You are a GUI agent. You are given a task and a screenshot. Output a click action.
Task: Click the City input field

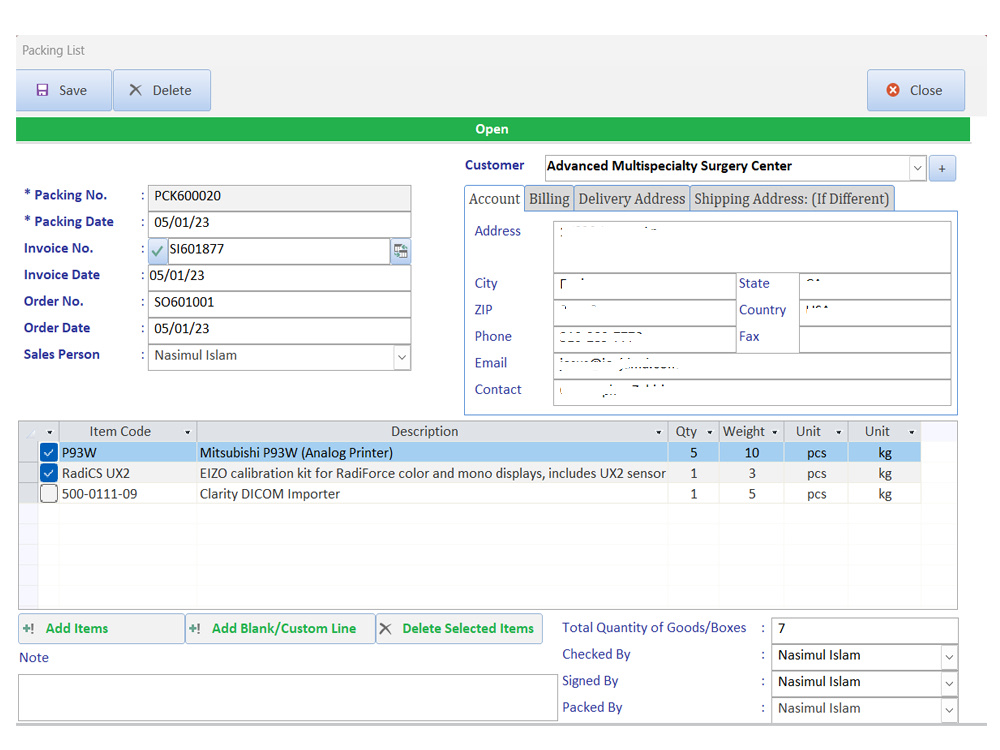[644, 286]
